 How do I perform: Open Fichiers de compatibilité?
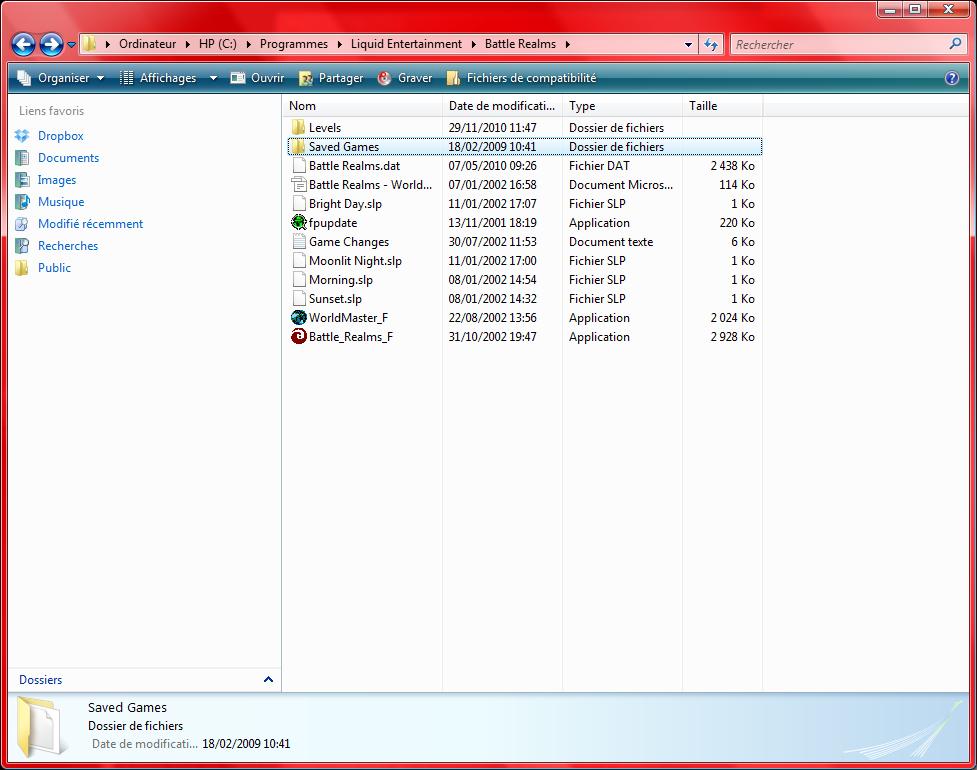coord(522,78)
